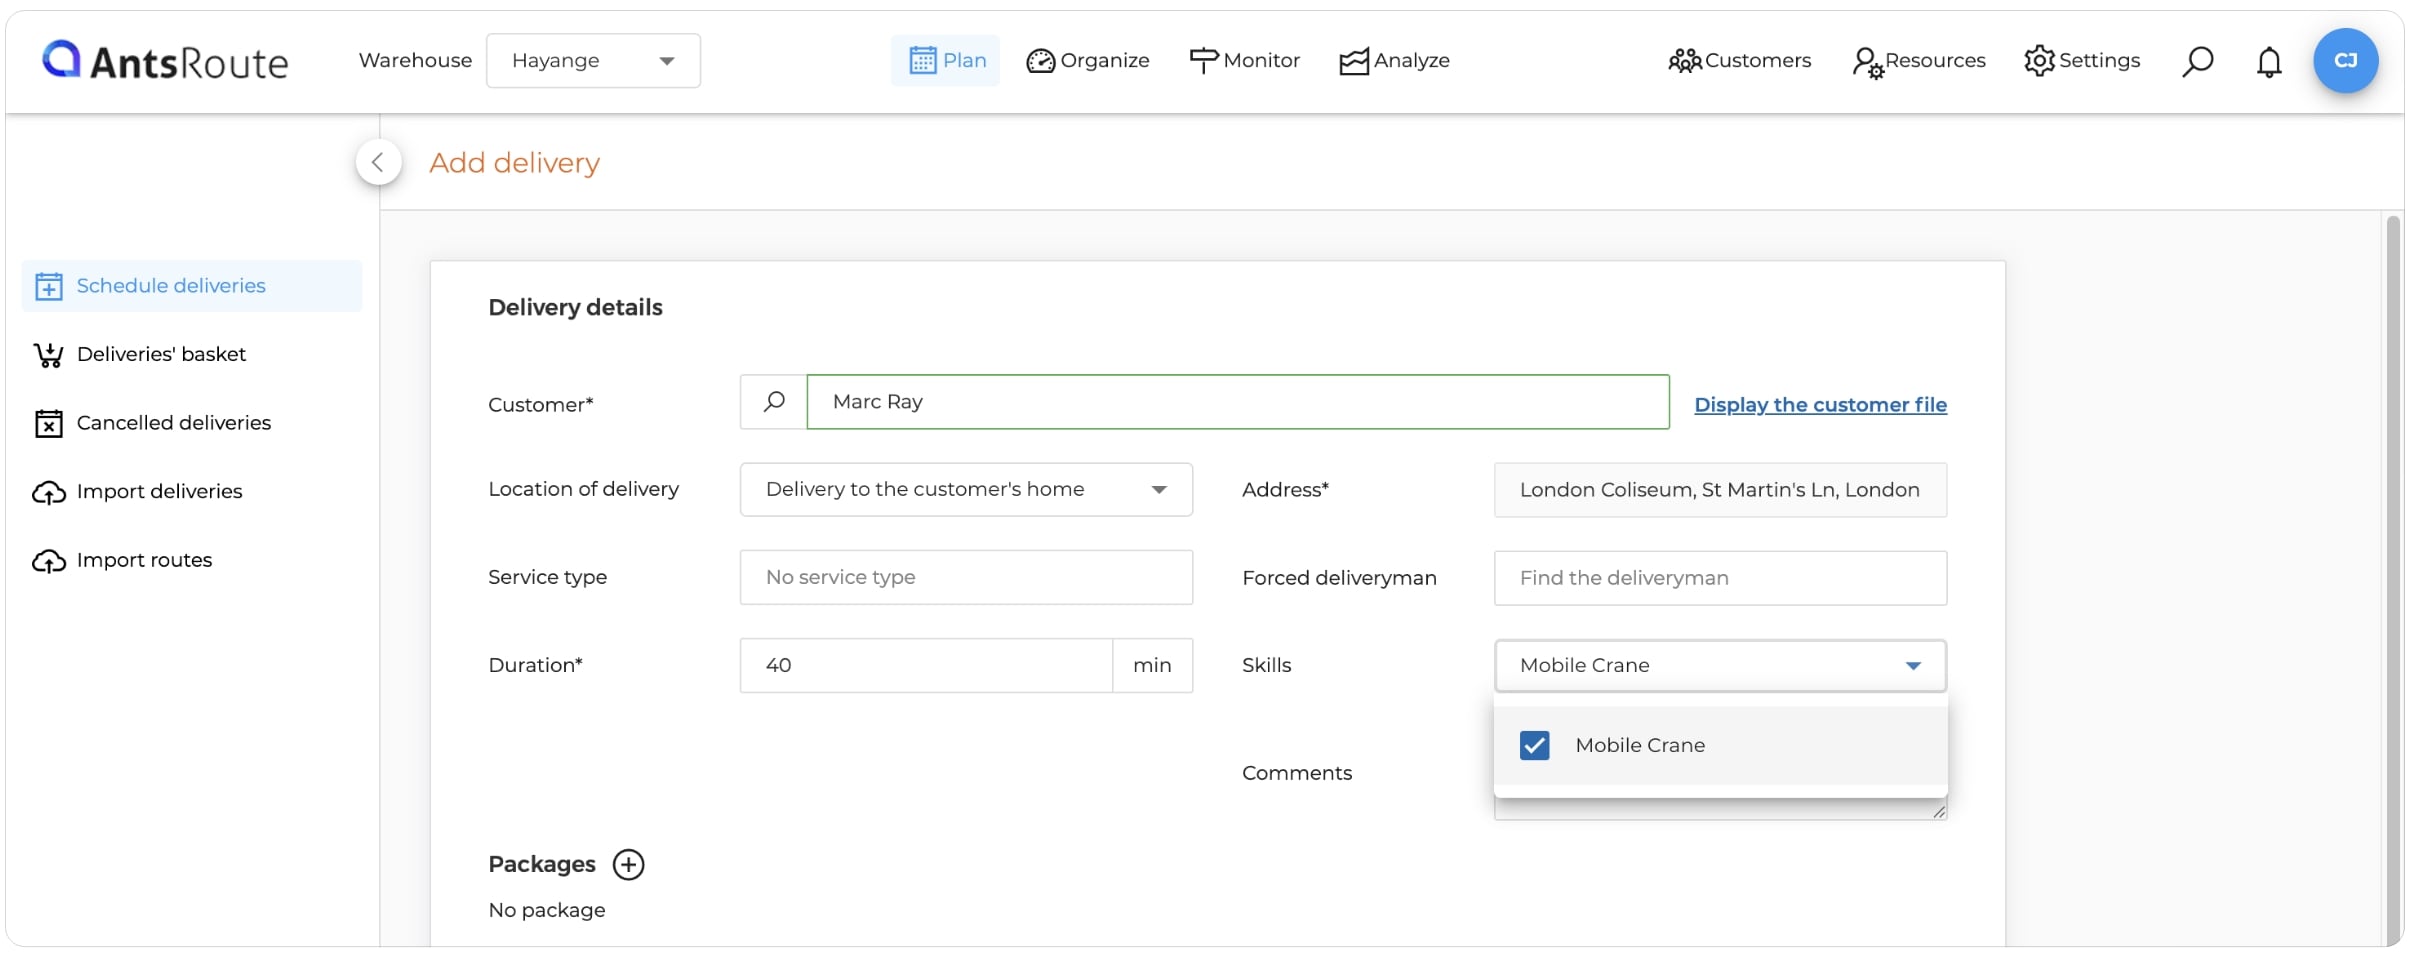Click the 'Skills' label
Image resolution: width=2410 pixels, height=957 pixels.
[x=1266, y=665]
